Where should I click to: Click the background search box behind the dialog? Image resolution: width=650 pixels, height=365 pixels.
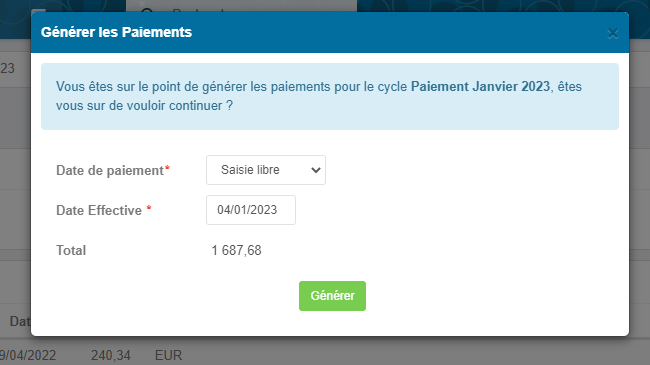coord(241,6)
